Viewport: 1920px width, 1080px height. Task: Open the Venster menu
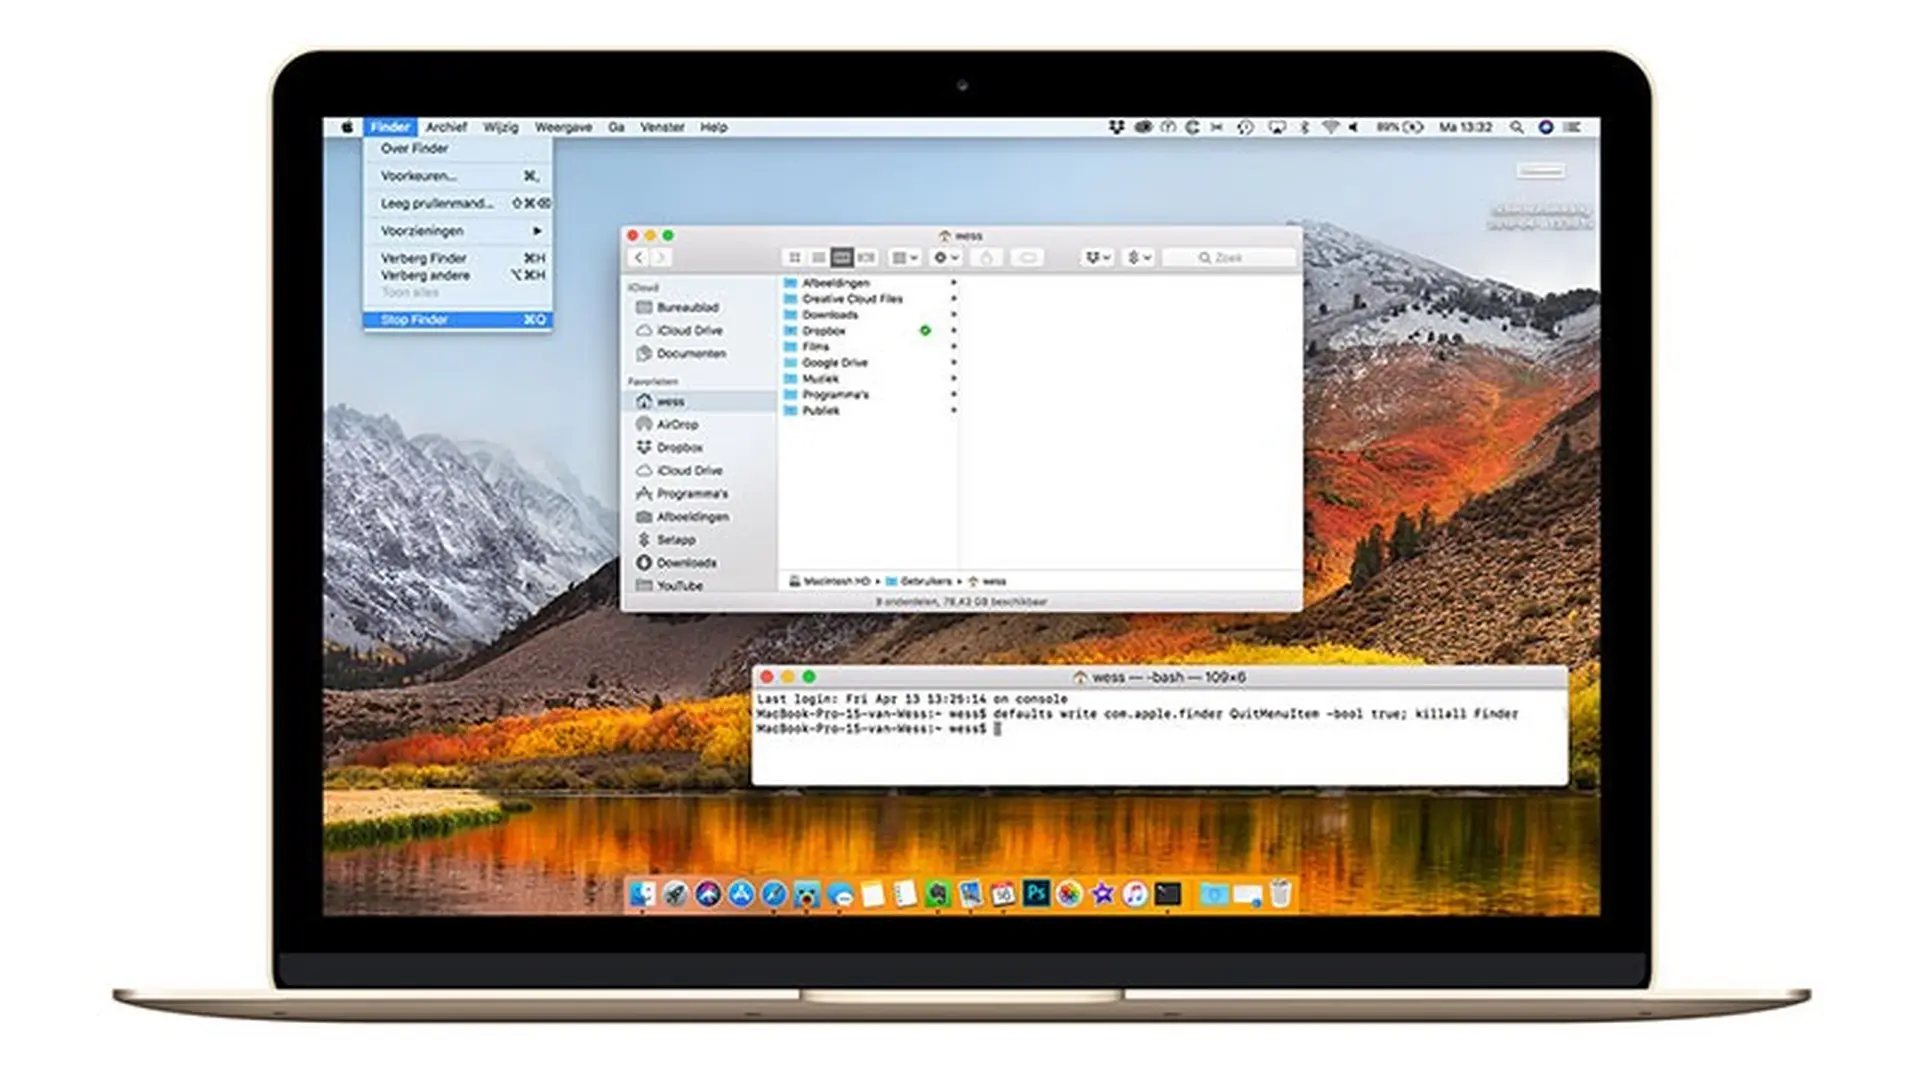click(x=663, y=128)
